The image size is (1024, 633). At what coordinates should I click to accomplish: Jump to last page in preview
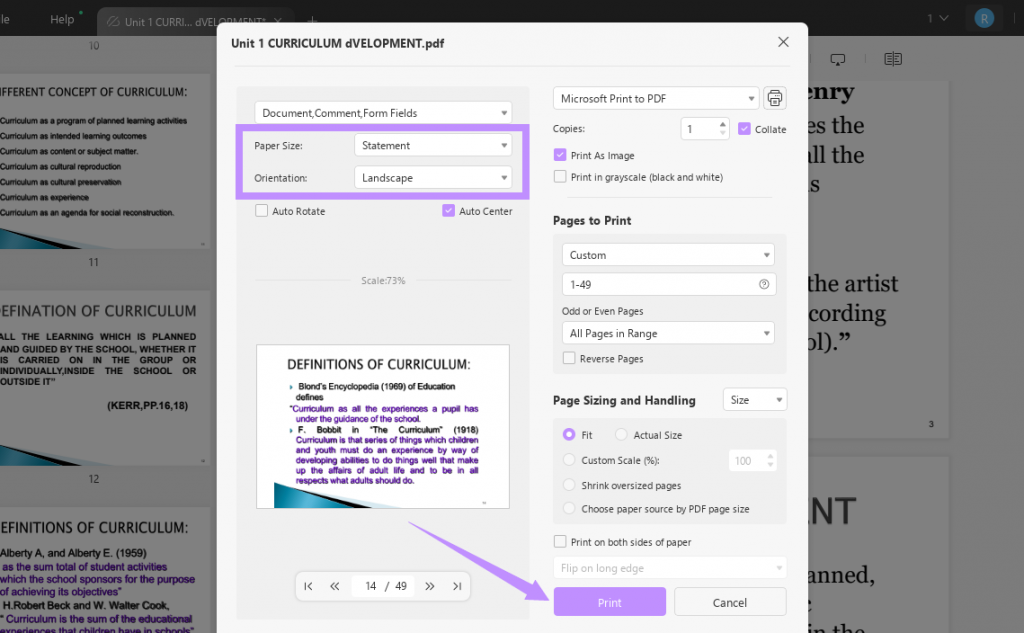tap(457, 586)
